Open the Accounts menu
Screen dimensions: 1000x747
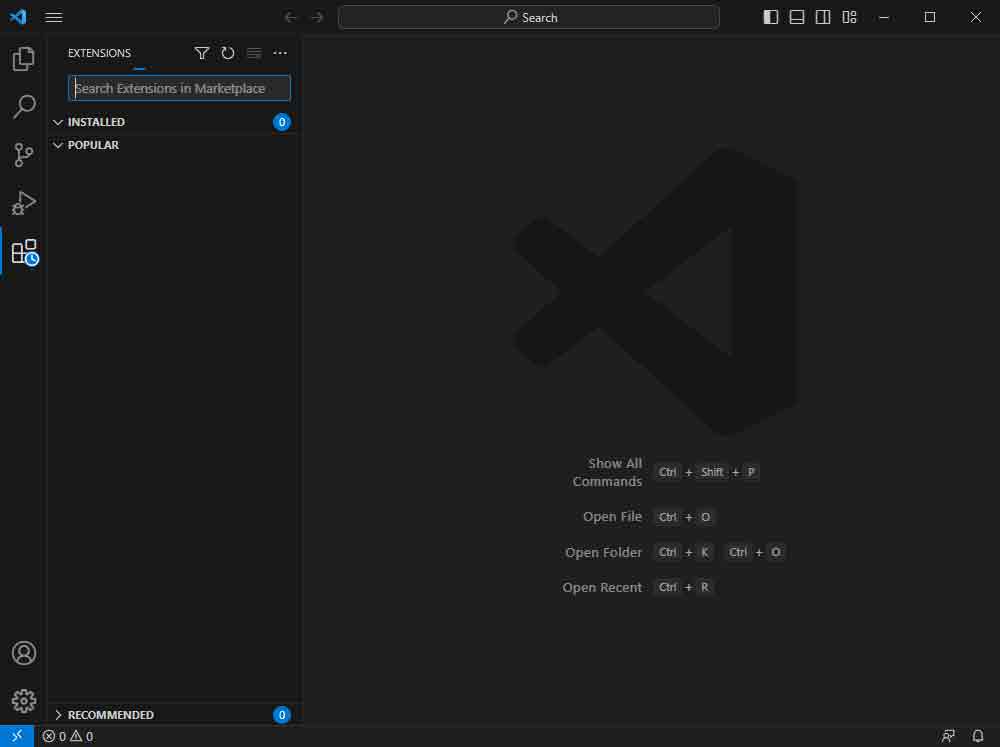24,653
